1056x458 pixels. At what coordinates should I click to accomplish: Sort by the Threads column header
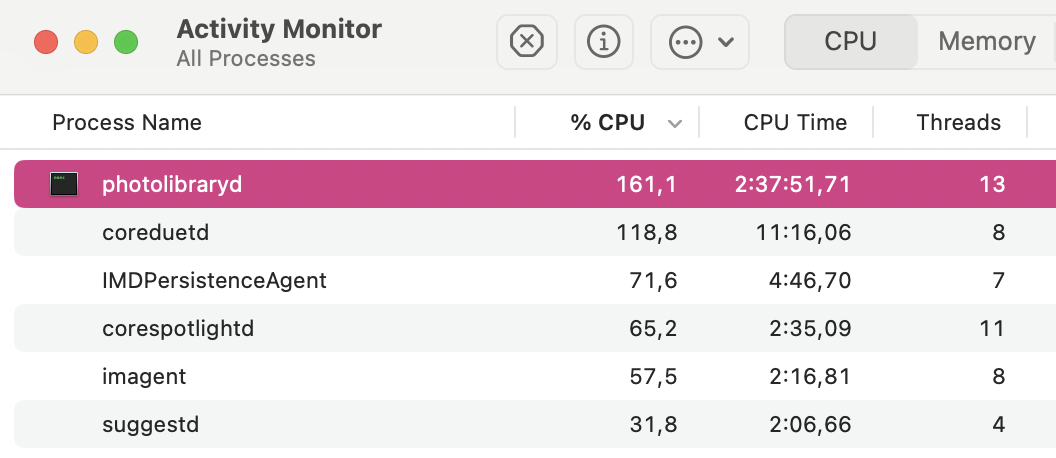(x=958, y=123)
